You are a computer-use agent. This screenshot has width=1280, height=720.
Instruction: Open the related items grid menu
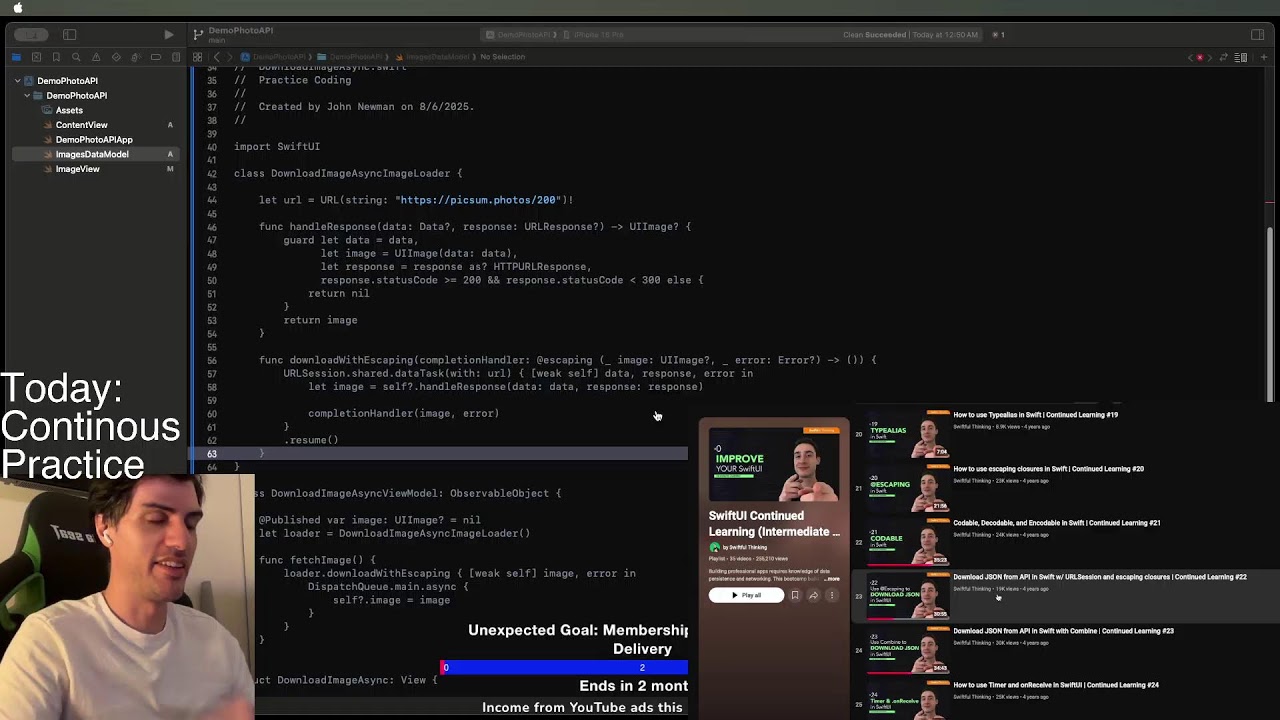[197, 57]
